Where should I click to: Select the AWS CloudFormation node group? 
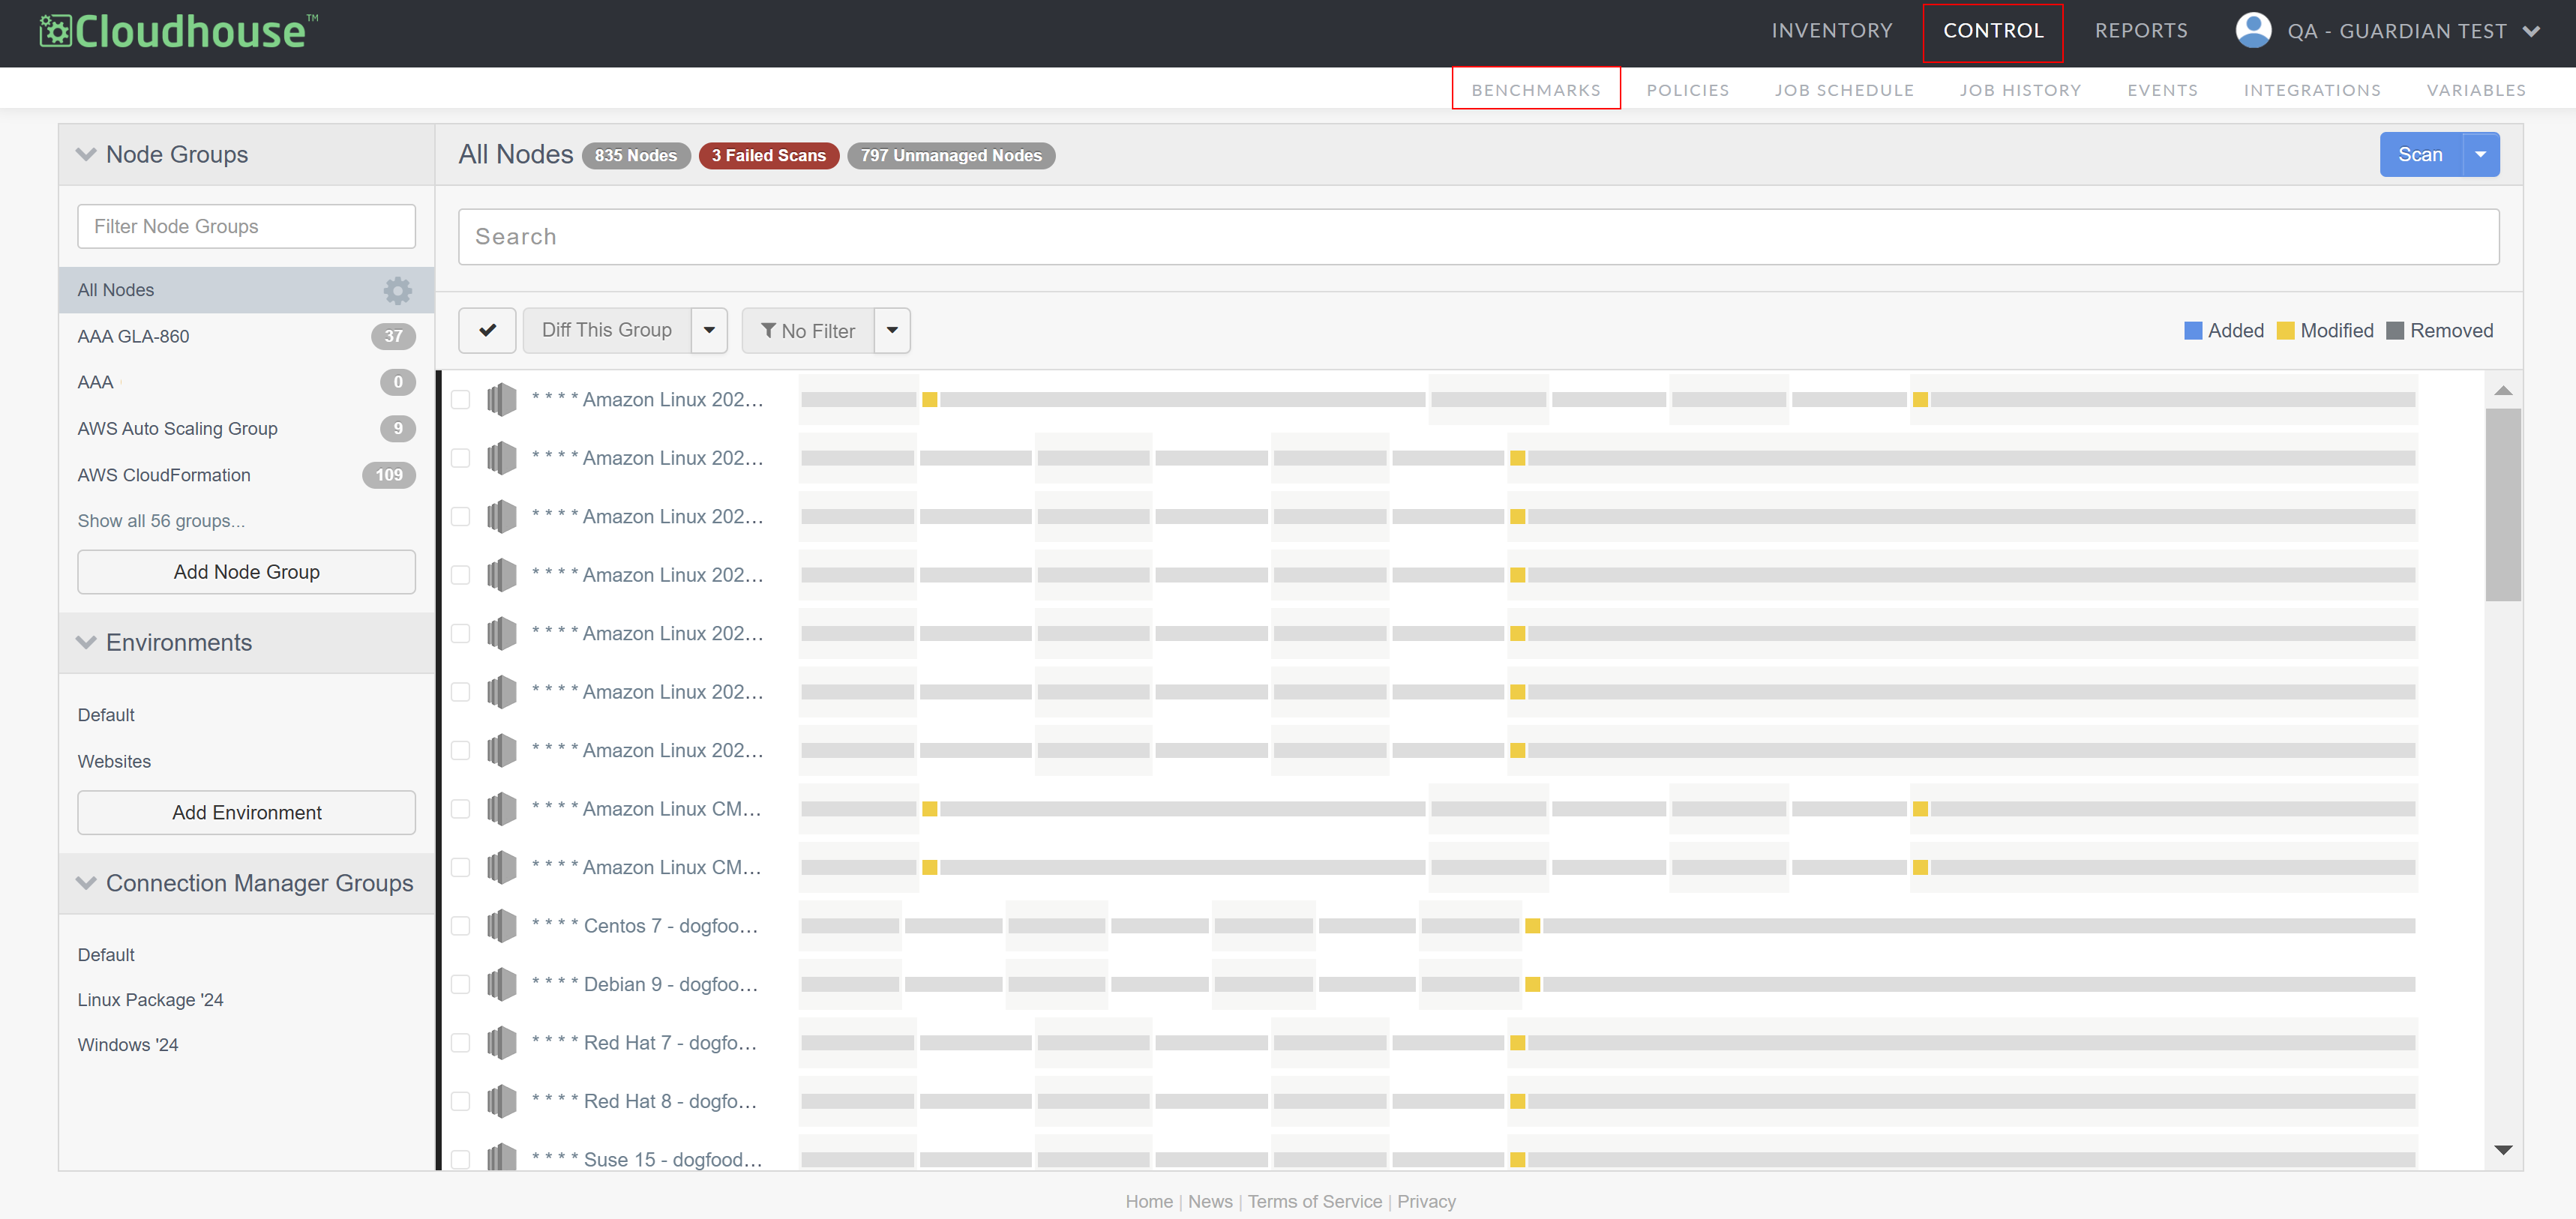click(x=246, y=475)
